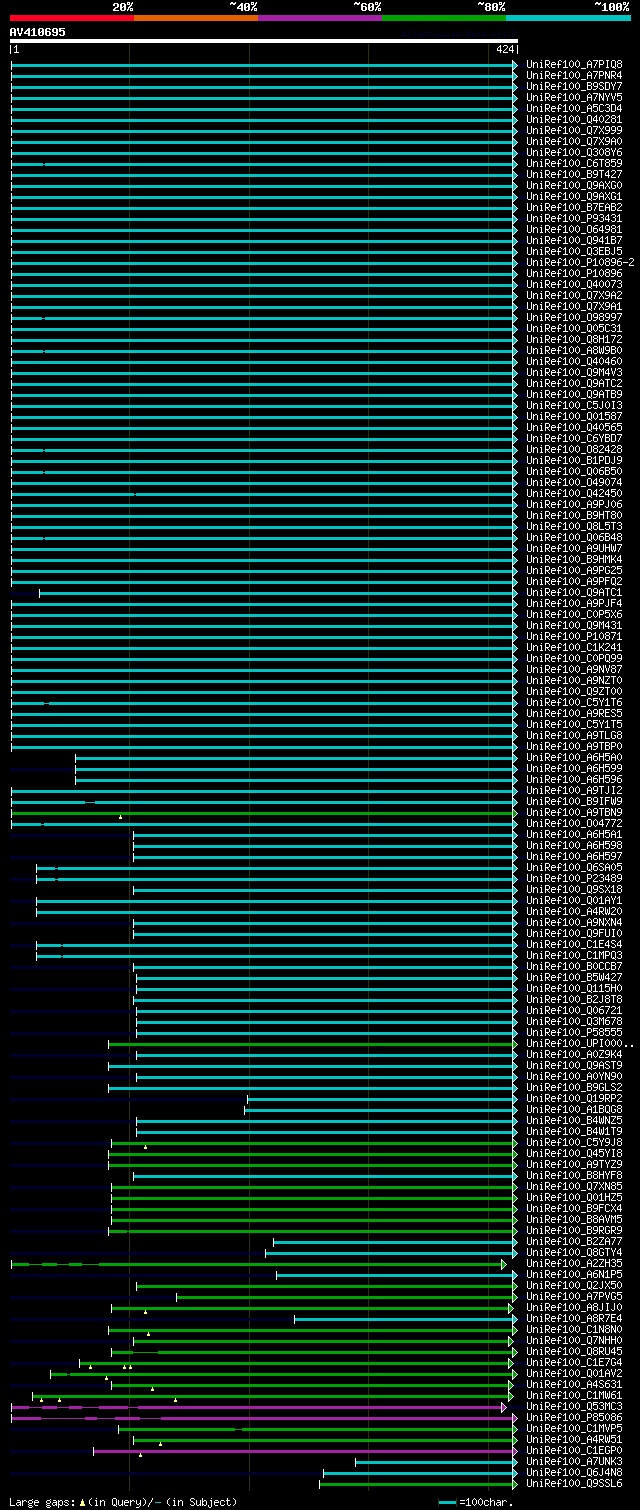
Task: Select label UniRef100_A2ZH35
Action: point(574,1263)
